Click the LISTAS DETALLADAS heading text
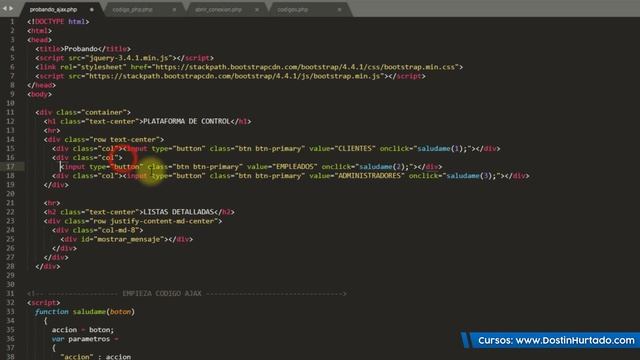This screenshot has width=640, height=360. [179, 212]
